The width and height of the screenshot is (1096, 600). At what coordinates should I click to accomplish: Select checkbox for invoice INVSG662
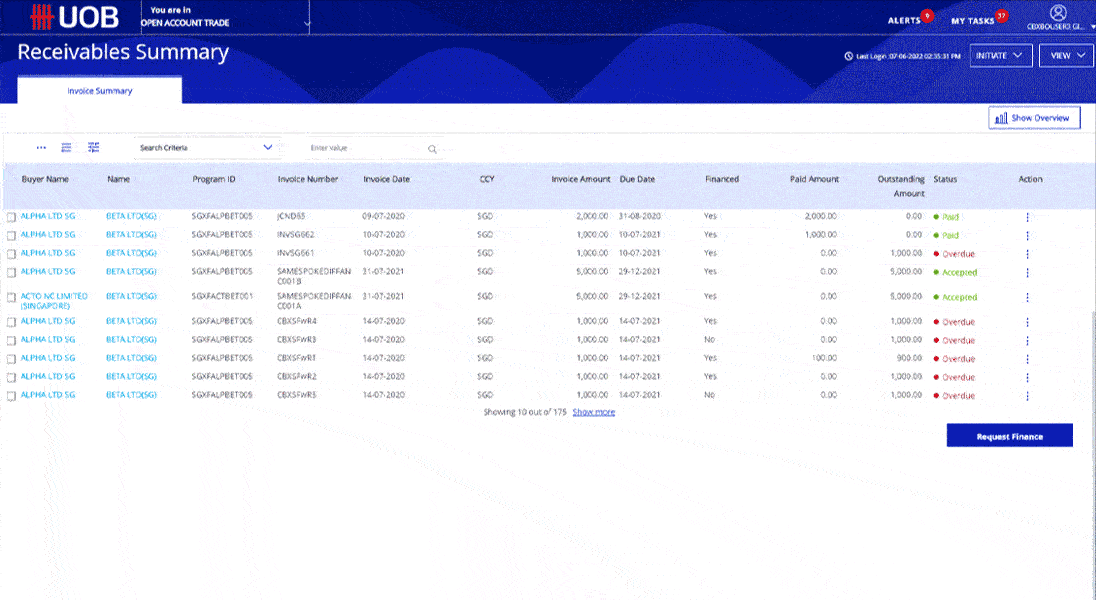[12, 236]
